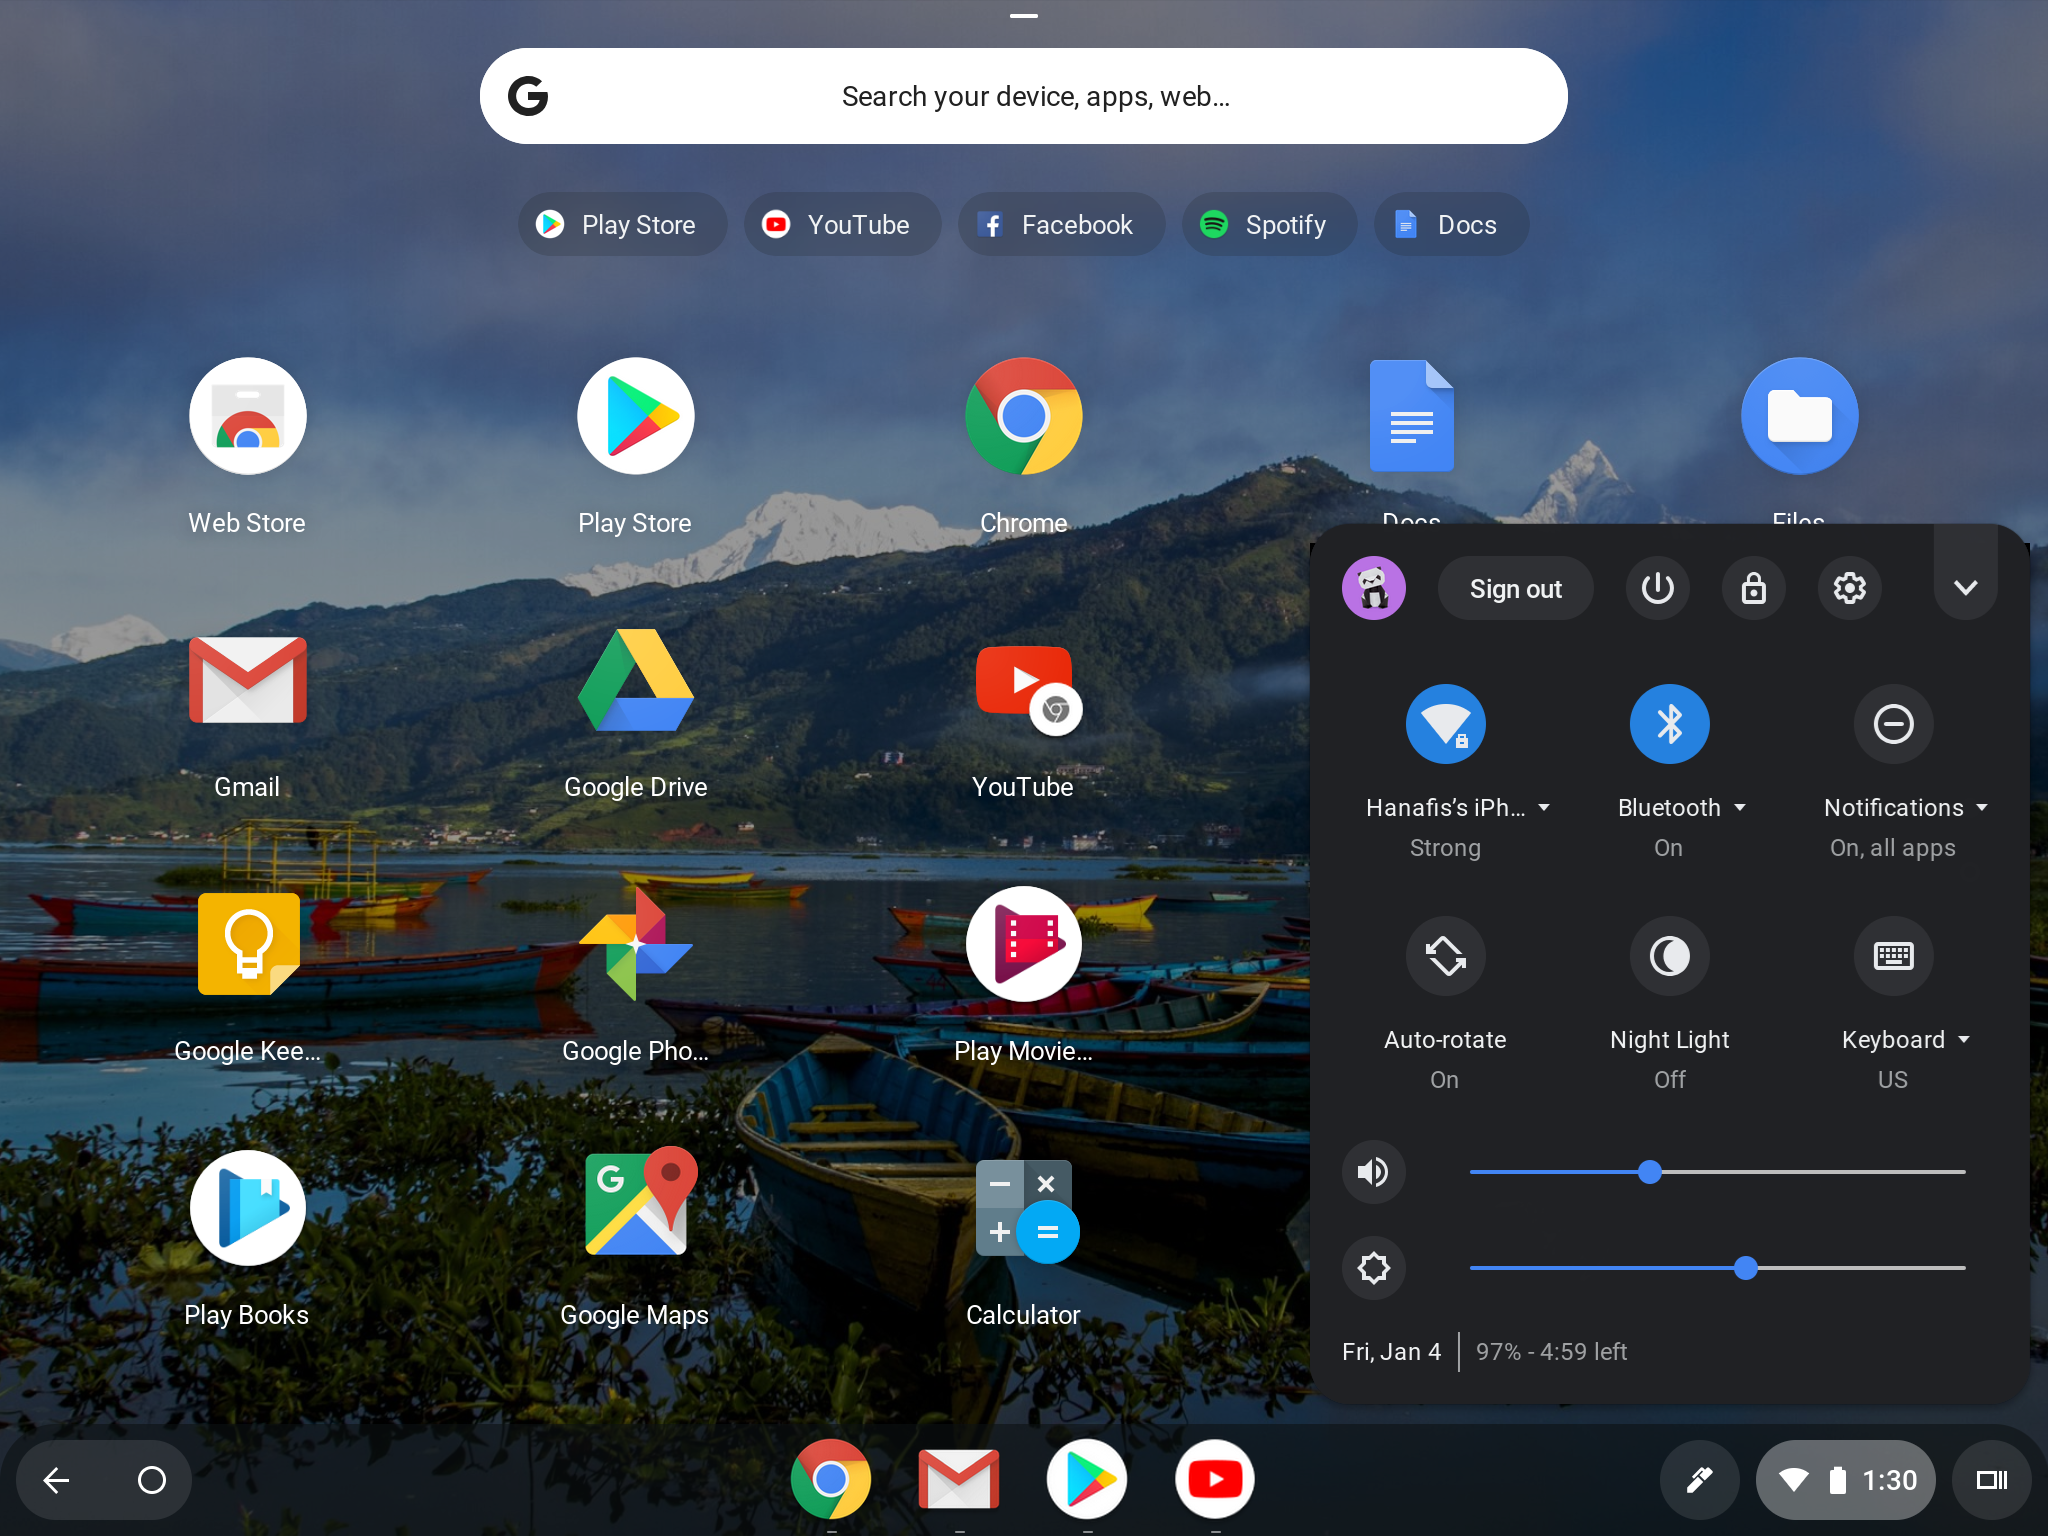Open Google Photos app

[x=636, y=944]
